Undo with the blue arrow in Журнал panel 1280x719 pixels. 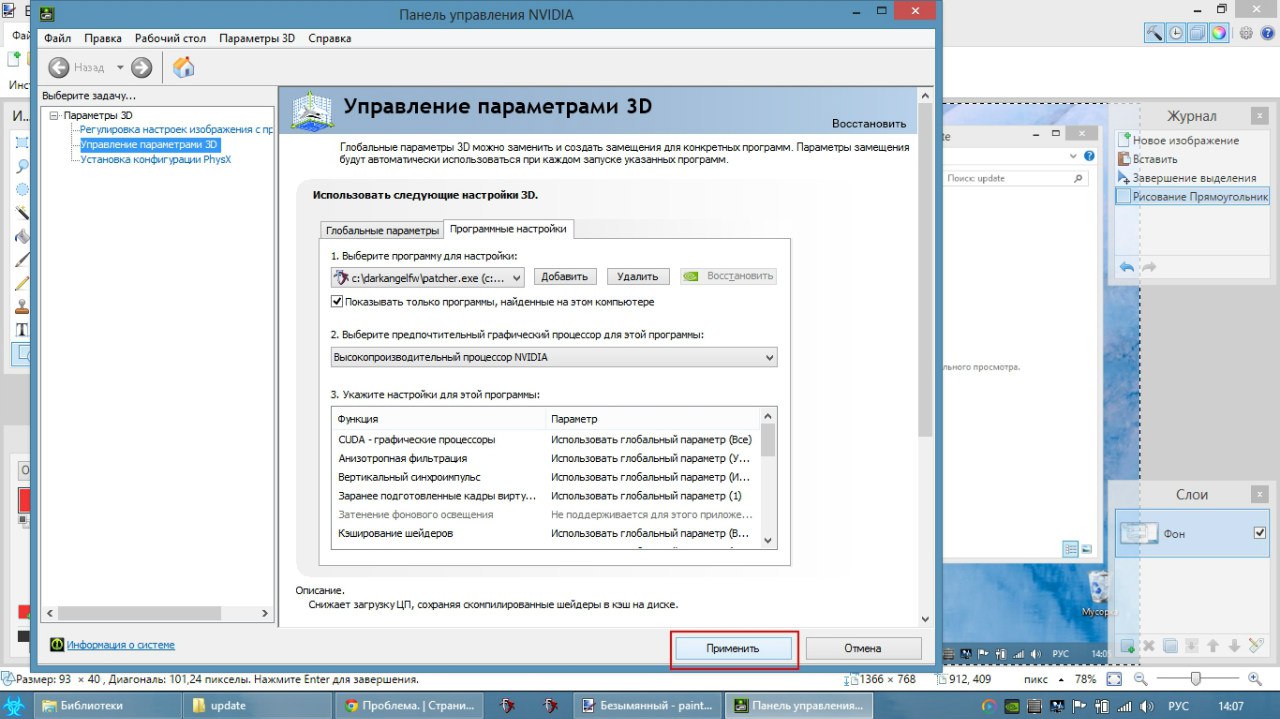point(1127,267)
